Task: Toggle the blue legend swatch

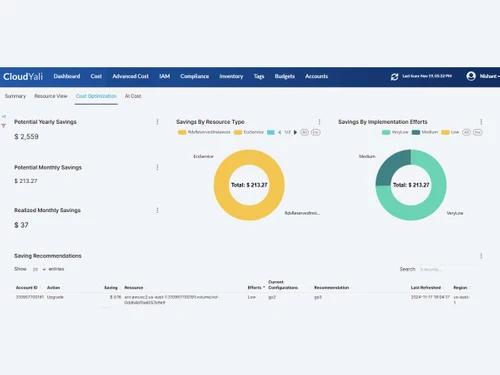Action: click(x=271, y=132)
